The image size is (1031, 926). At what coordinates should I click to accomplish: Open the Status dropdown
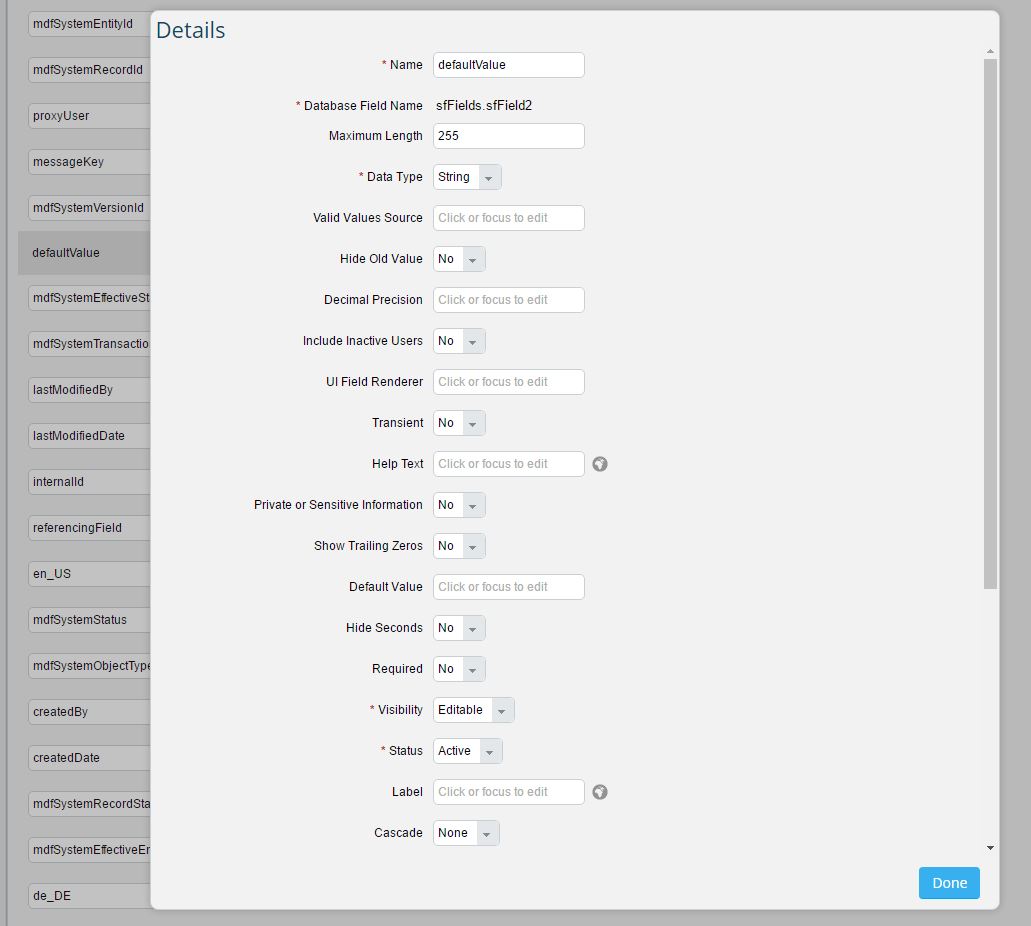click(x=468, y=751)
